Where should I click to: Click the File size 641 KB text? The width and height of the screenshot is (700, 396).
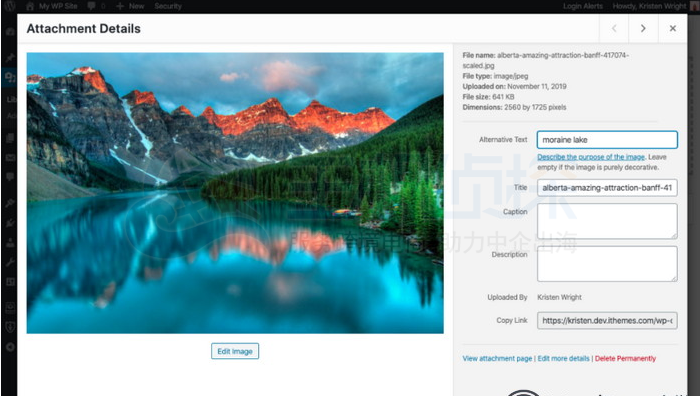point(488,96)
